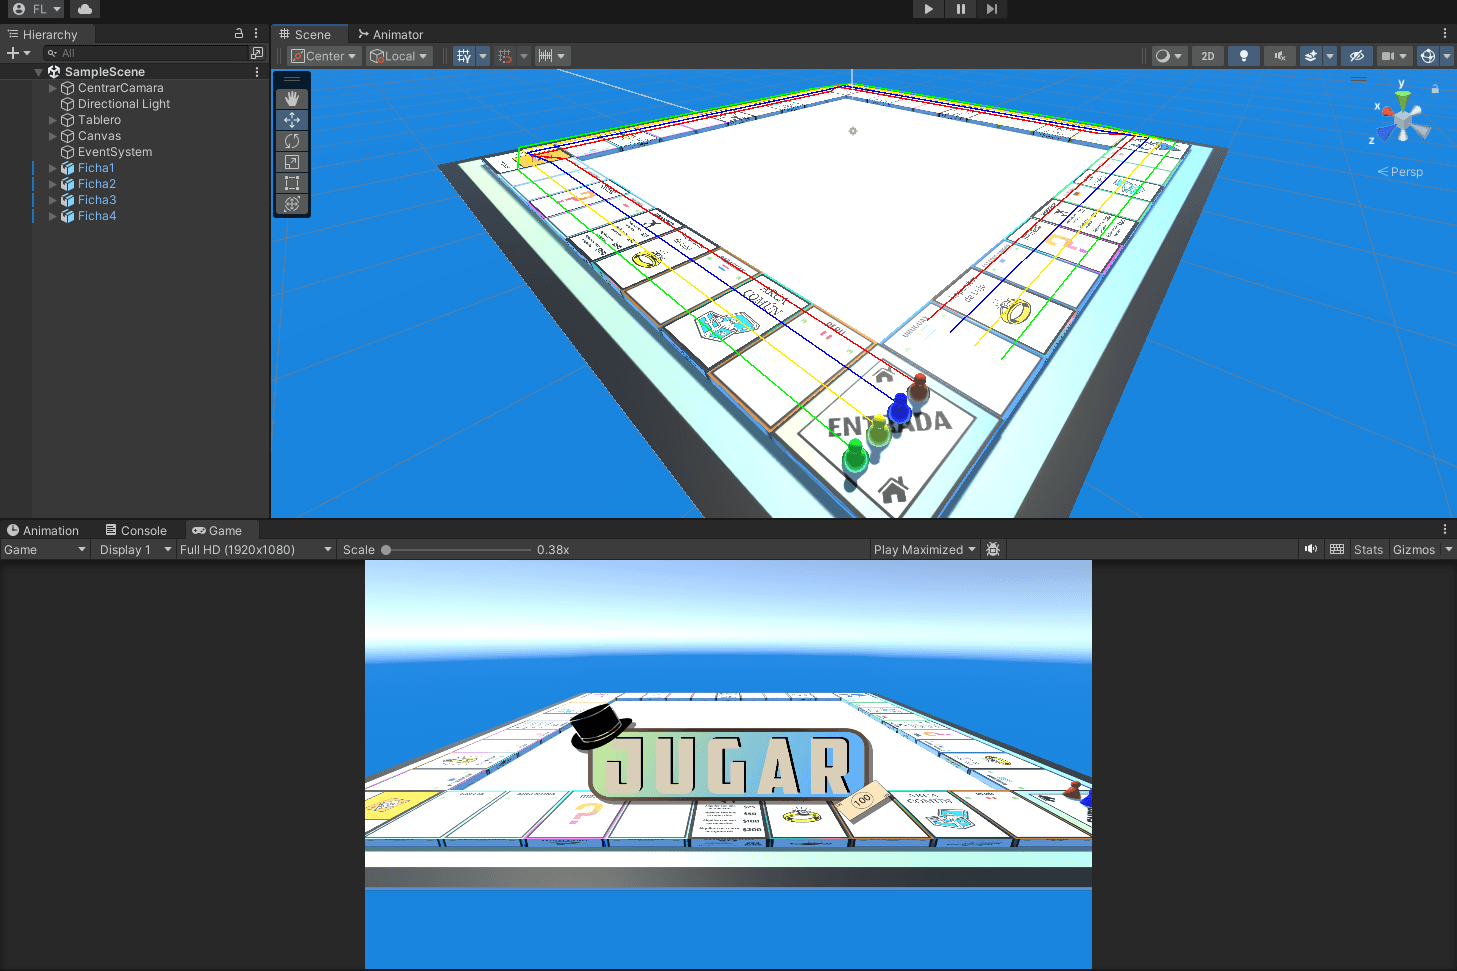Click the Gizmos button in Game view
The width and height of the screenshot is (1457, 971).
(1414, 550)
